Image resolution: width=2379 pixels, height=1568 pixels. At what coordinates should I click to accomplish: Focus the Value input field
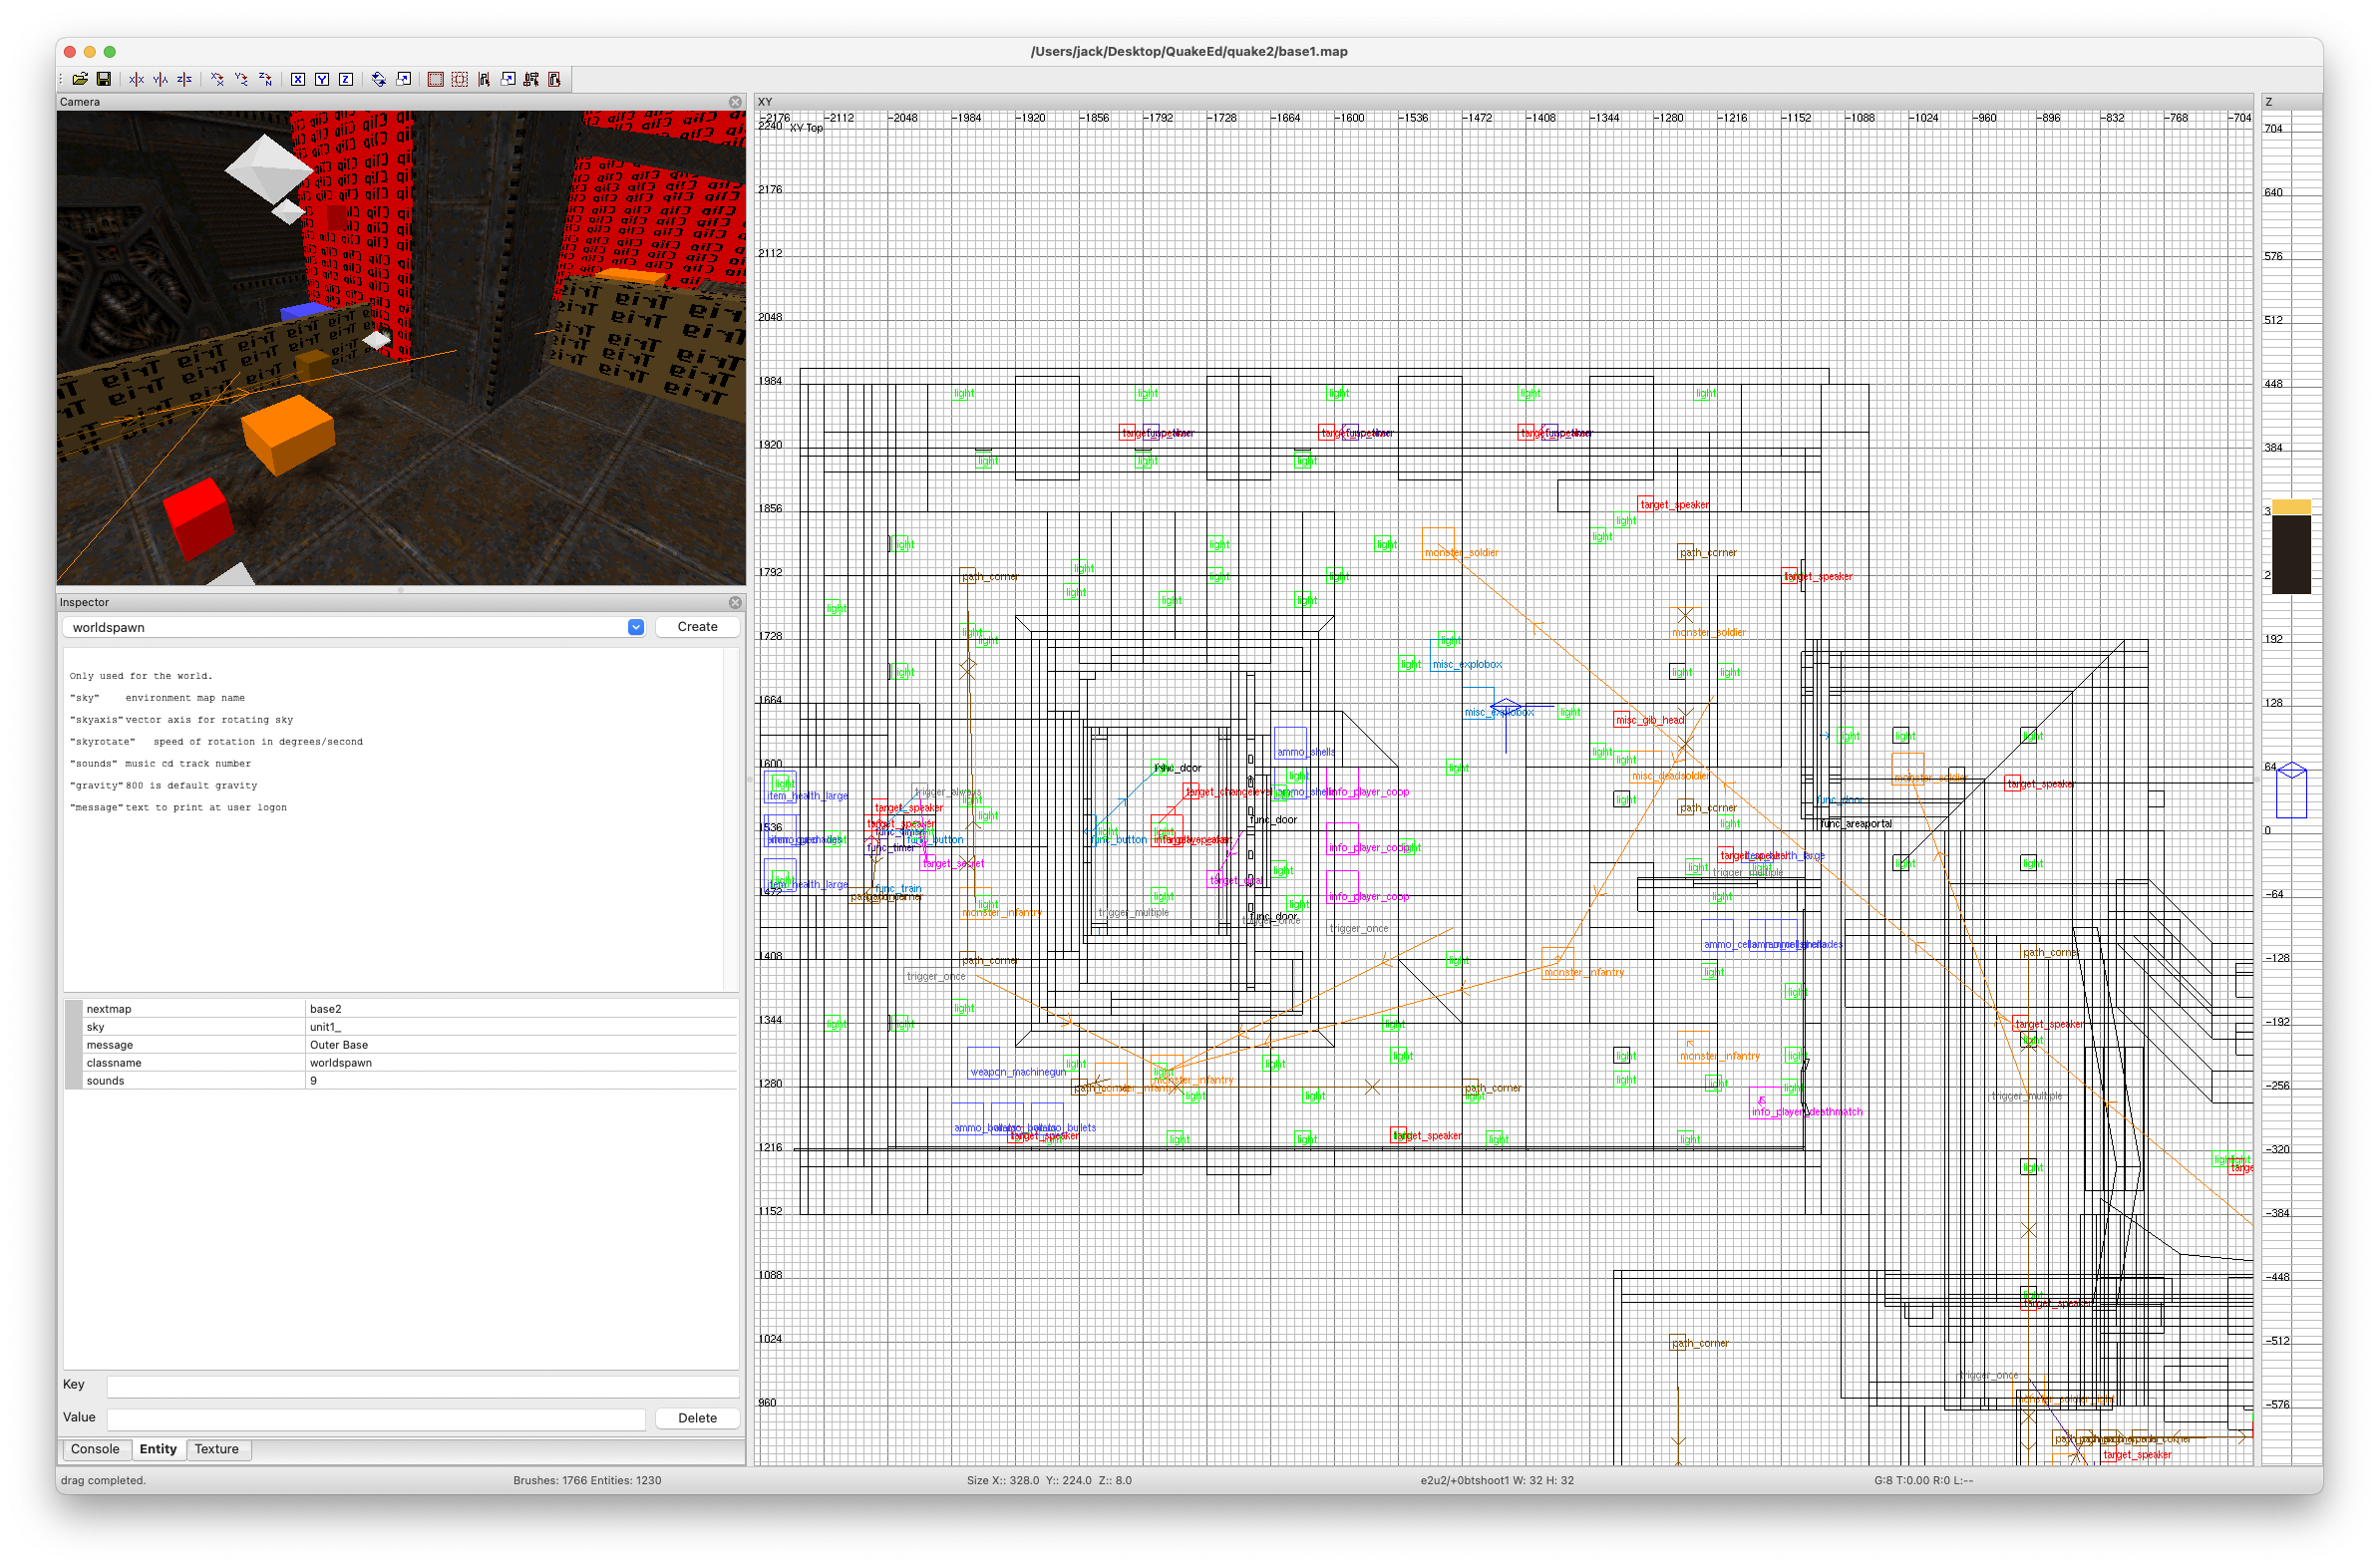click(376, 1418)
